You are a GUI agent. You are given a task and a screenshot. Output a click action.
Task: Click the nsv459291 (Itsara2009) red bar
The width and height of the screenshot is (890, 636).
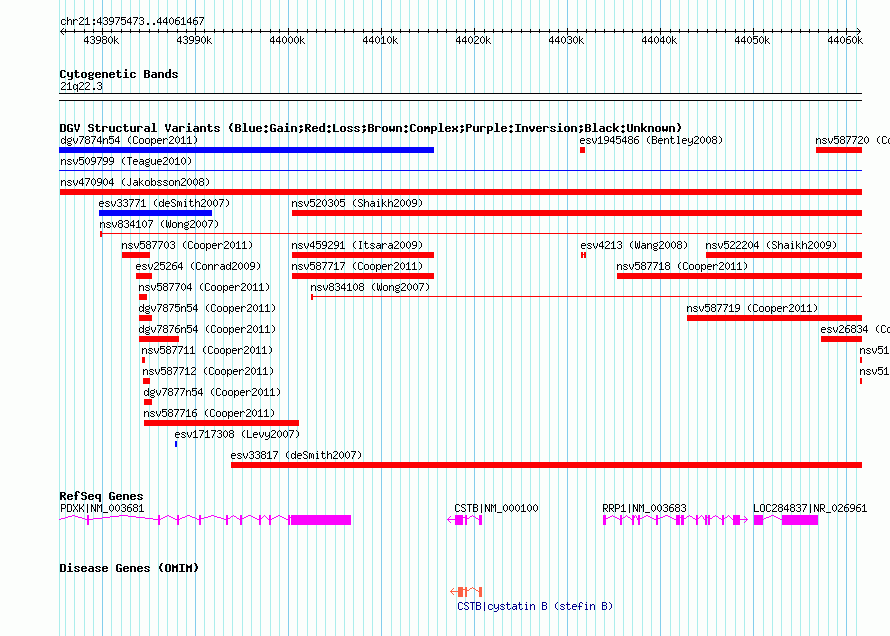[363, 255]
